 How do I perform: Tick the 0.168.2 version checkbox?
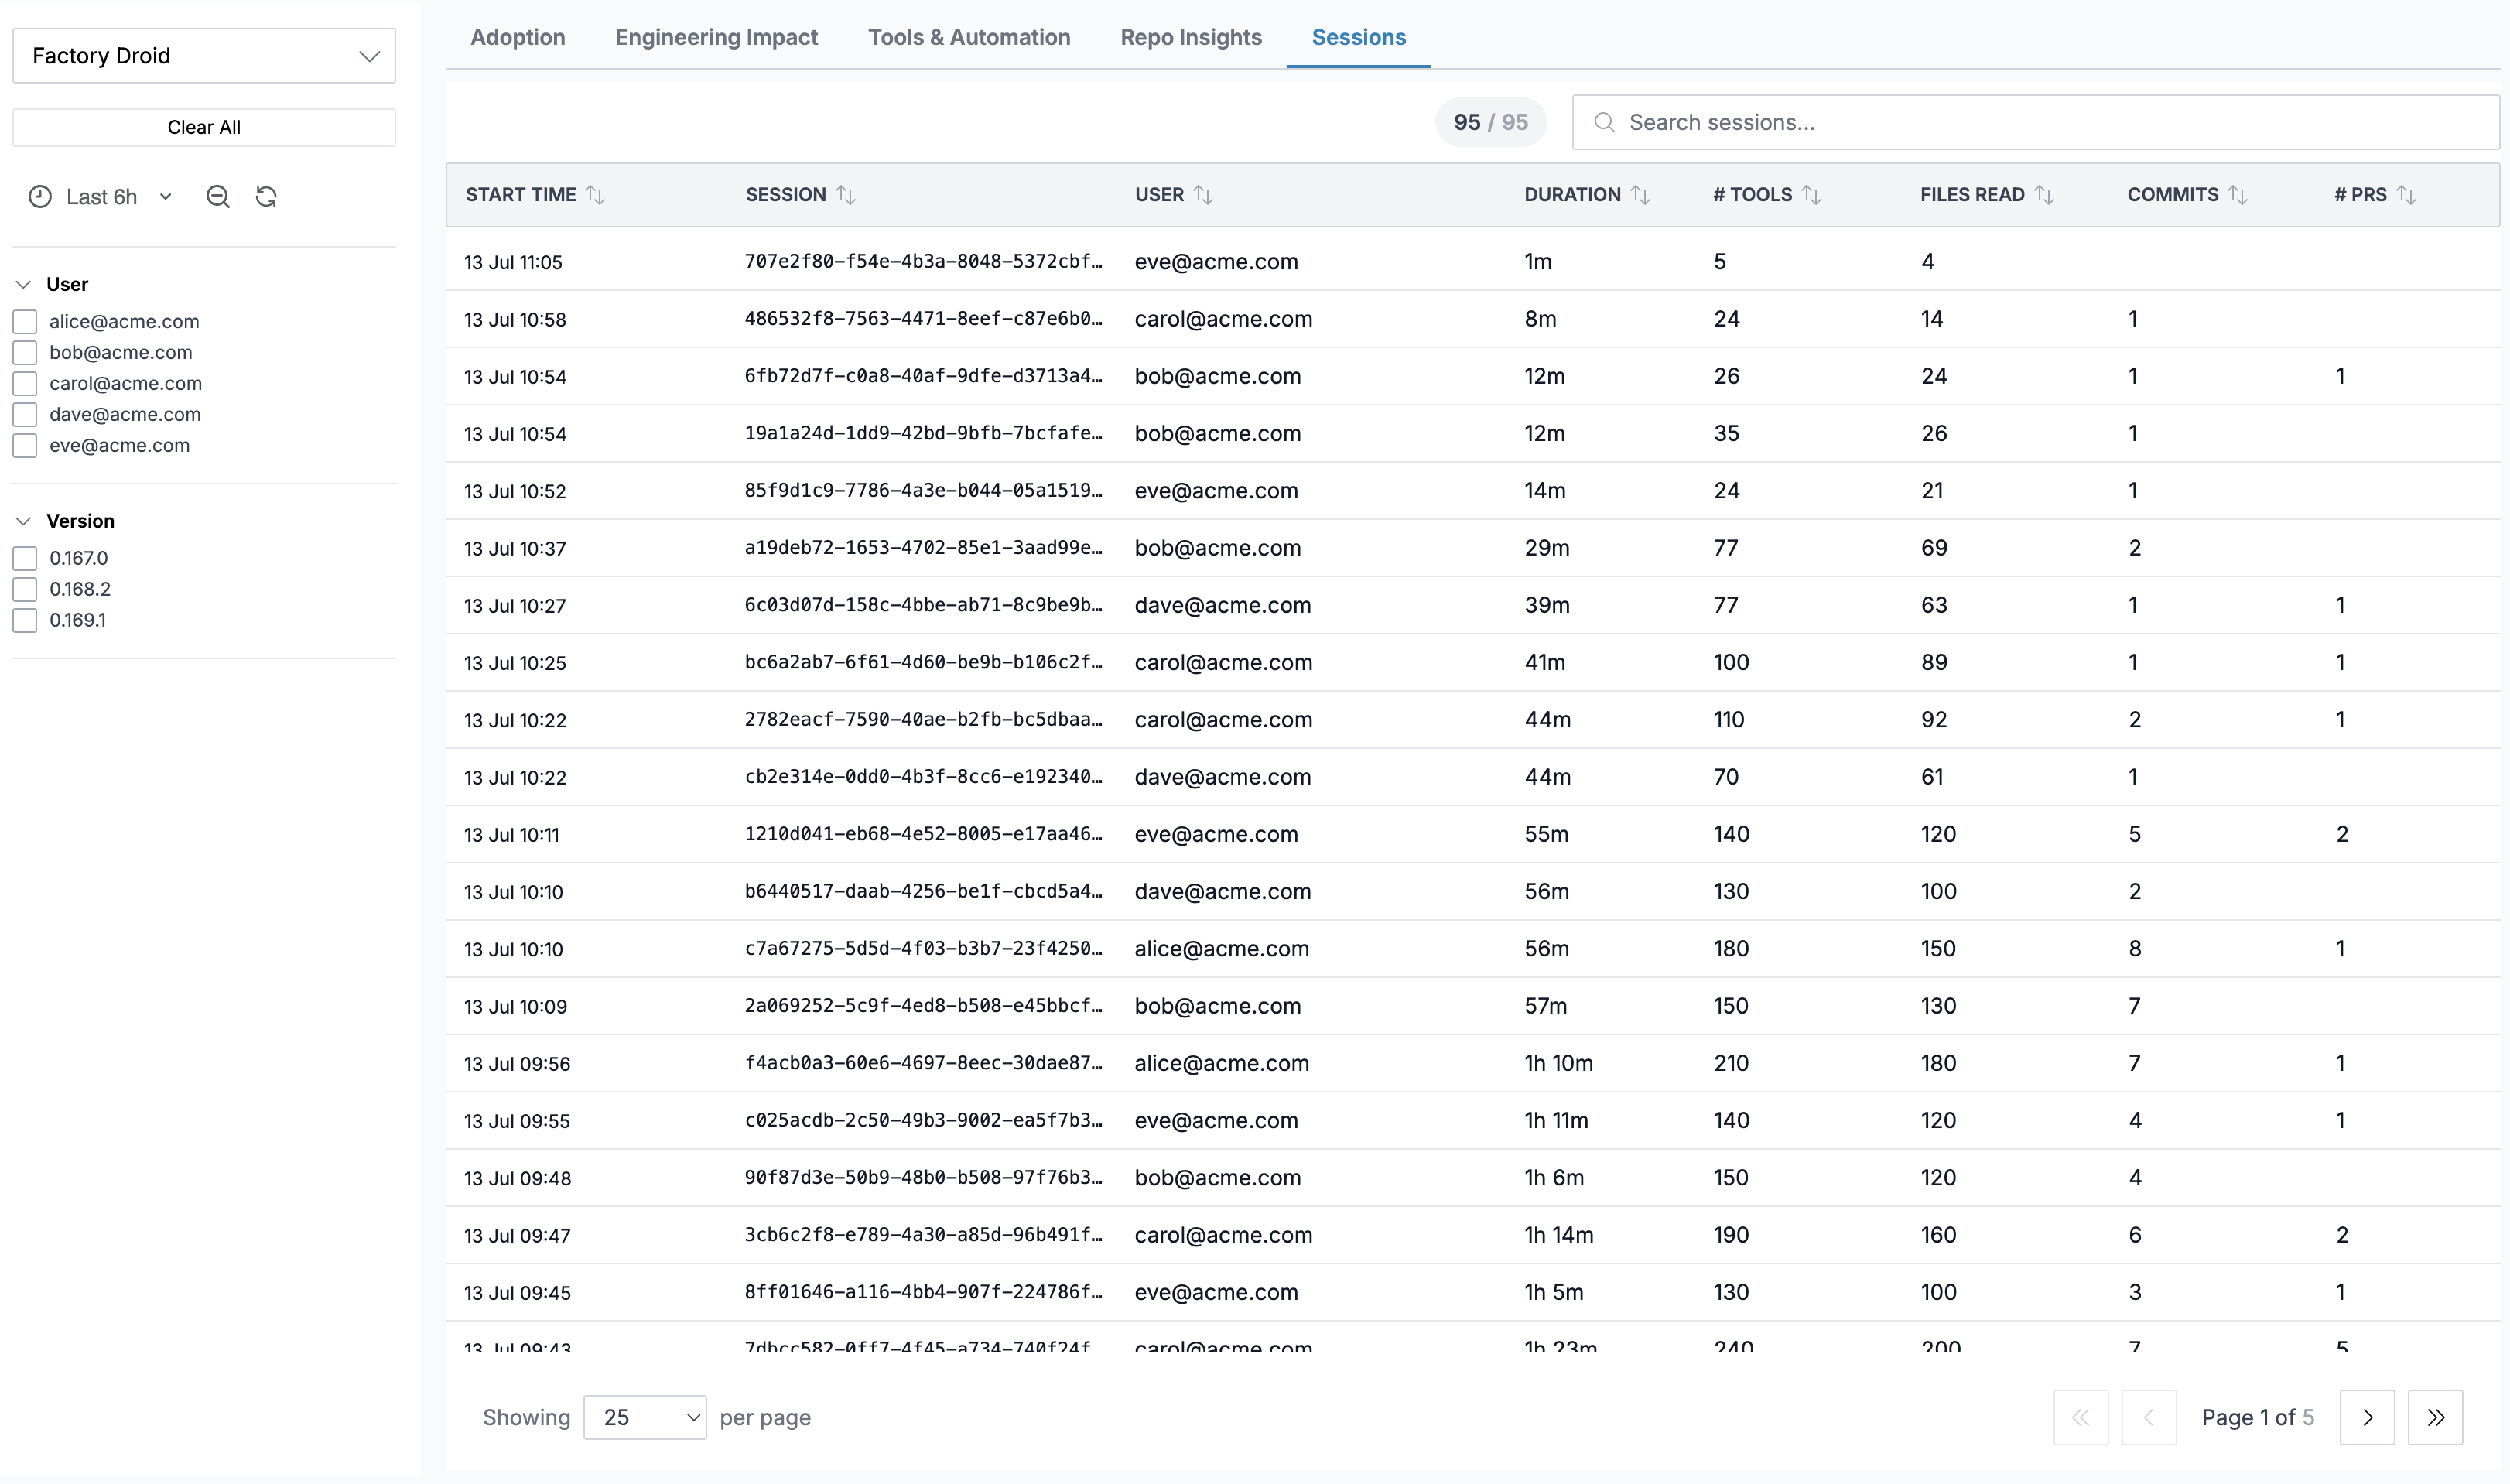click(x=25, y=589)
